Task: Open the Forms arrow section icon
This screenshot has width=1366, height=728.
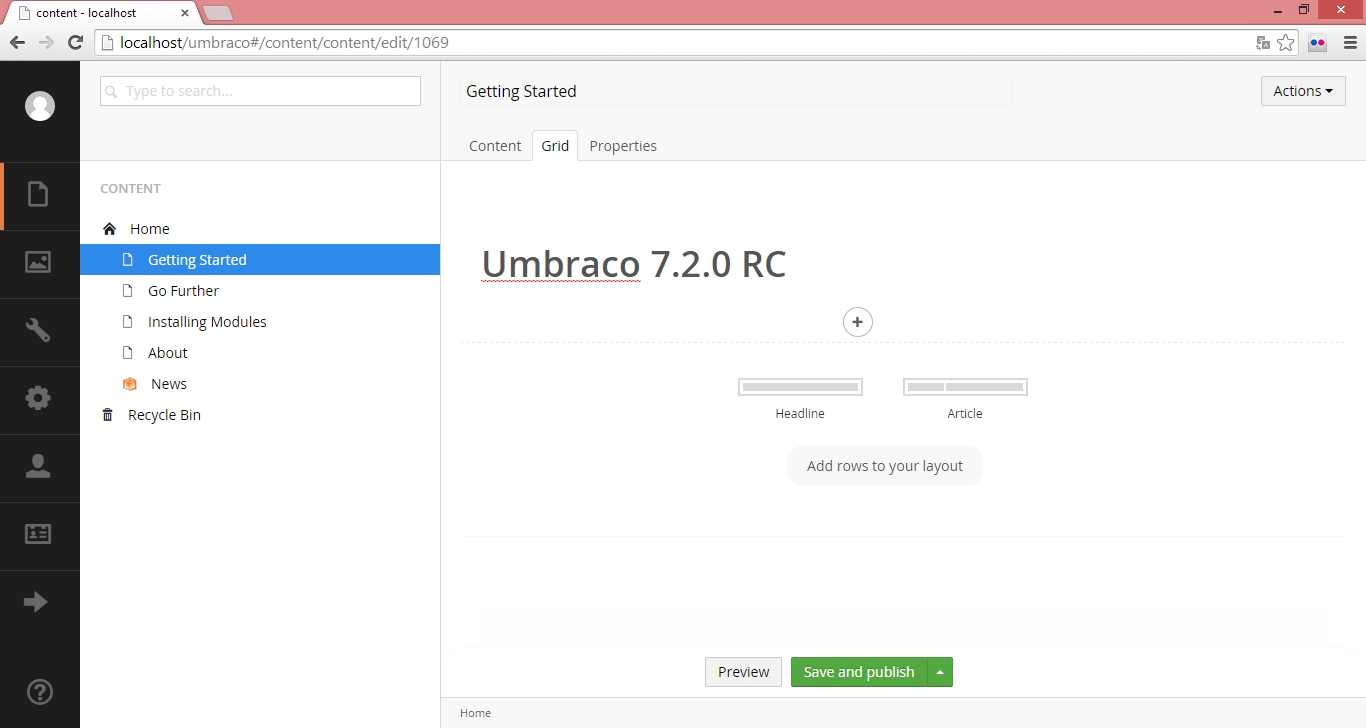Action: 36,602
